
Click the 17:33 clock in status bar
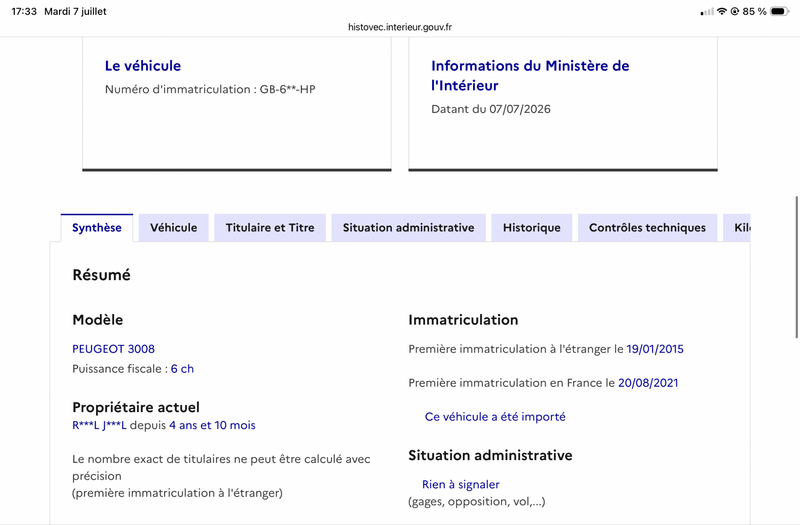coord(24,11)
